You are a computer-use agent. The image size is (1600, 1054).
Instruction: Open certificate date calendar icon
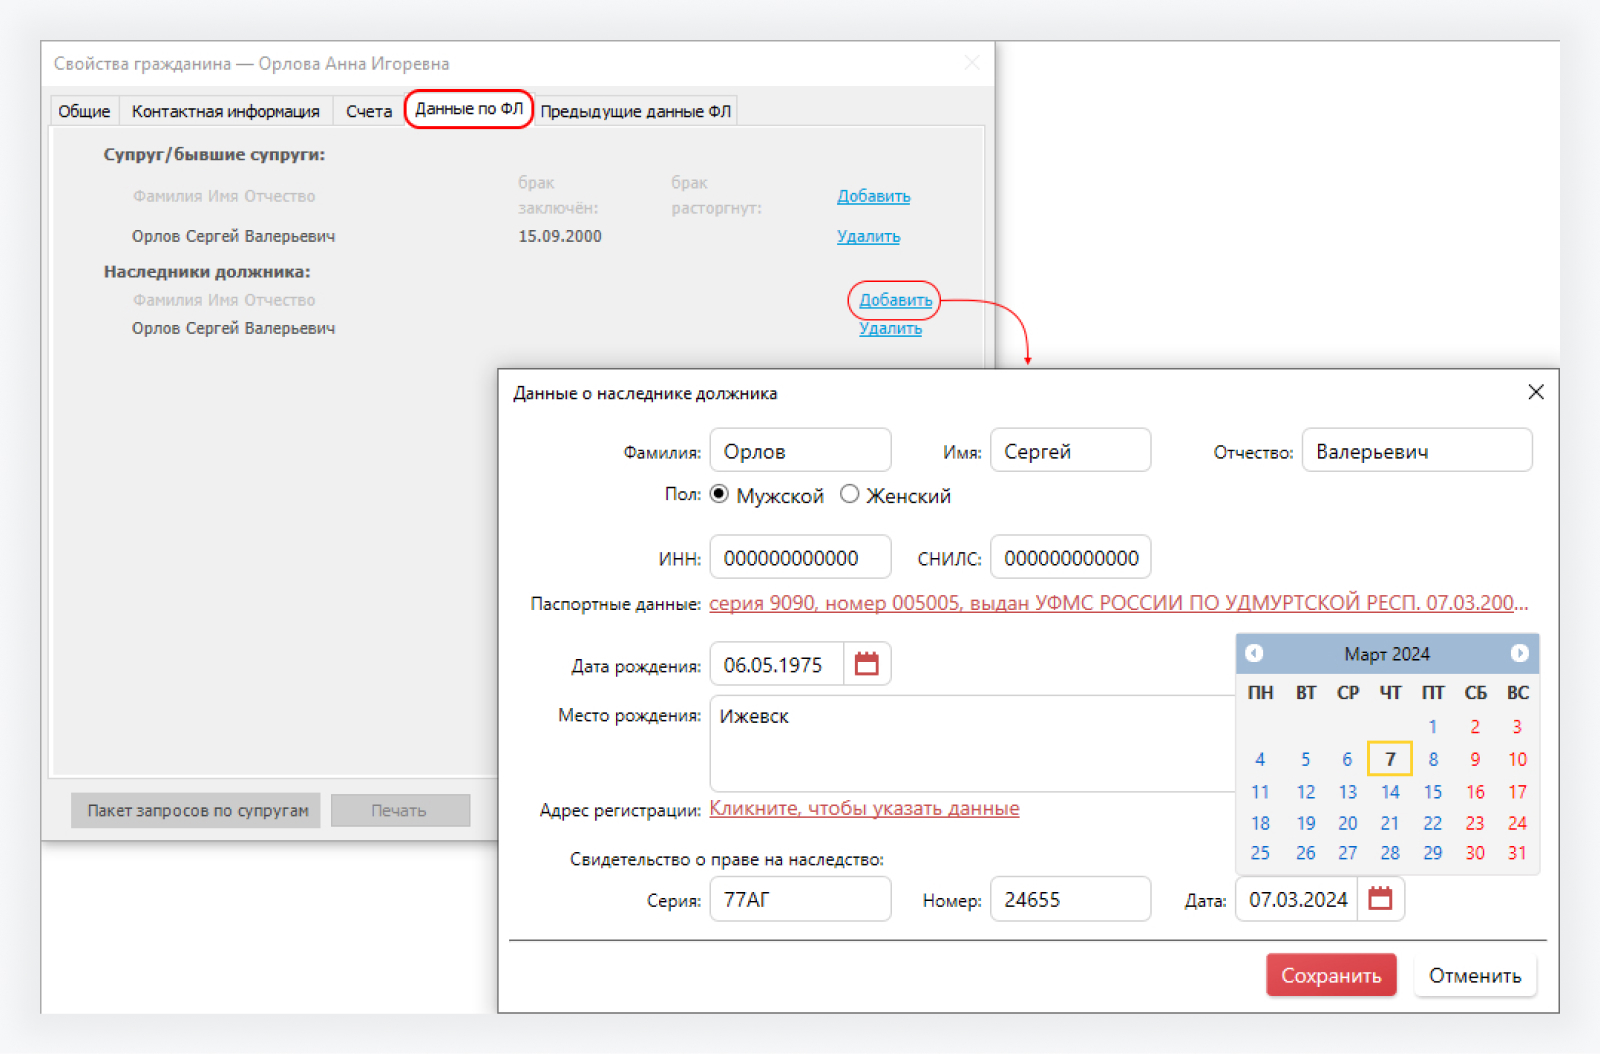(1380, 898)
